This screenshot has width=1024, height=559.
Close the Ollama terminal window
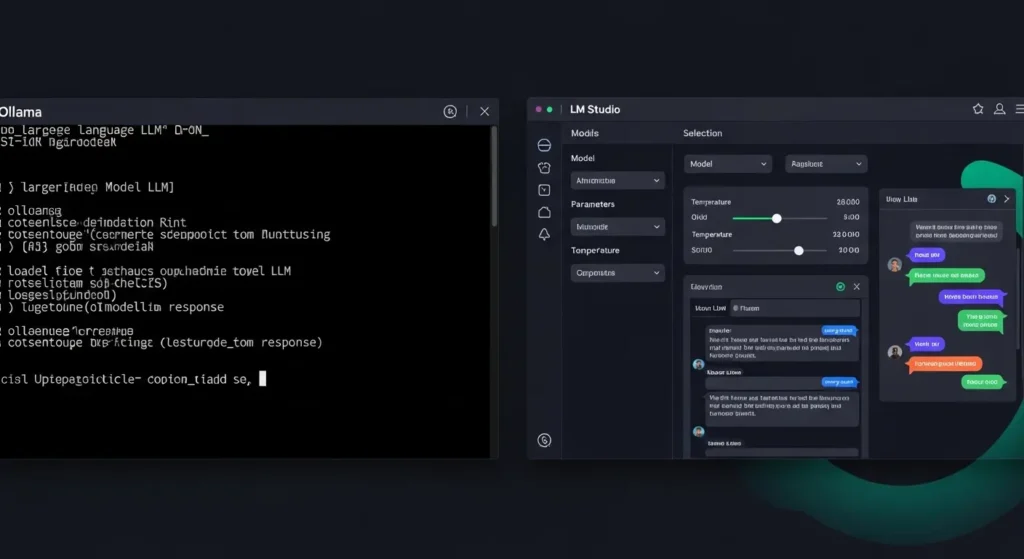485,112
